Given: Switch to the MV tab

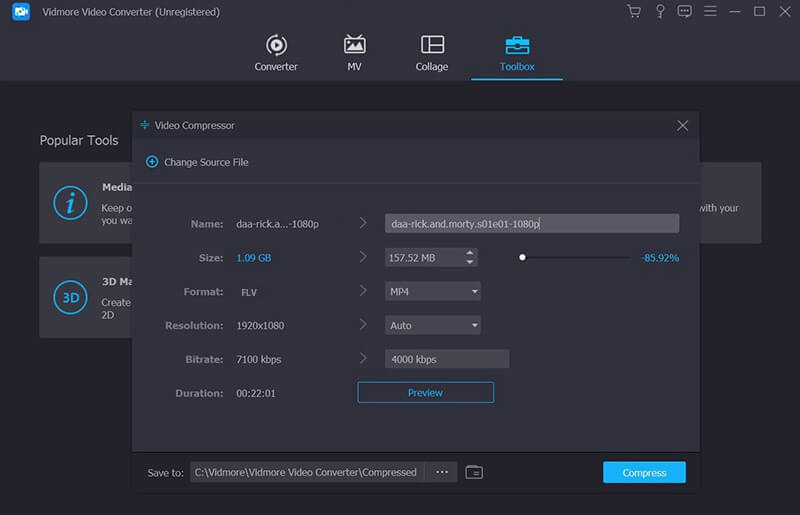Looking at the screenshot, I should (x=354, y=53).
